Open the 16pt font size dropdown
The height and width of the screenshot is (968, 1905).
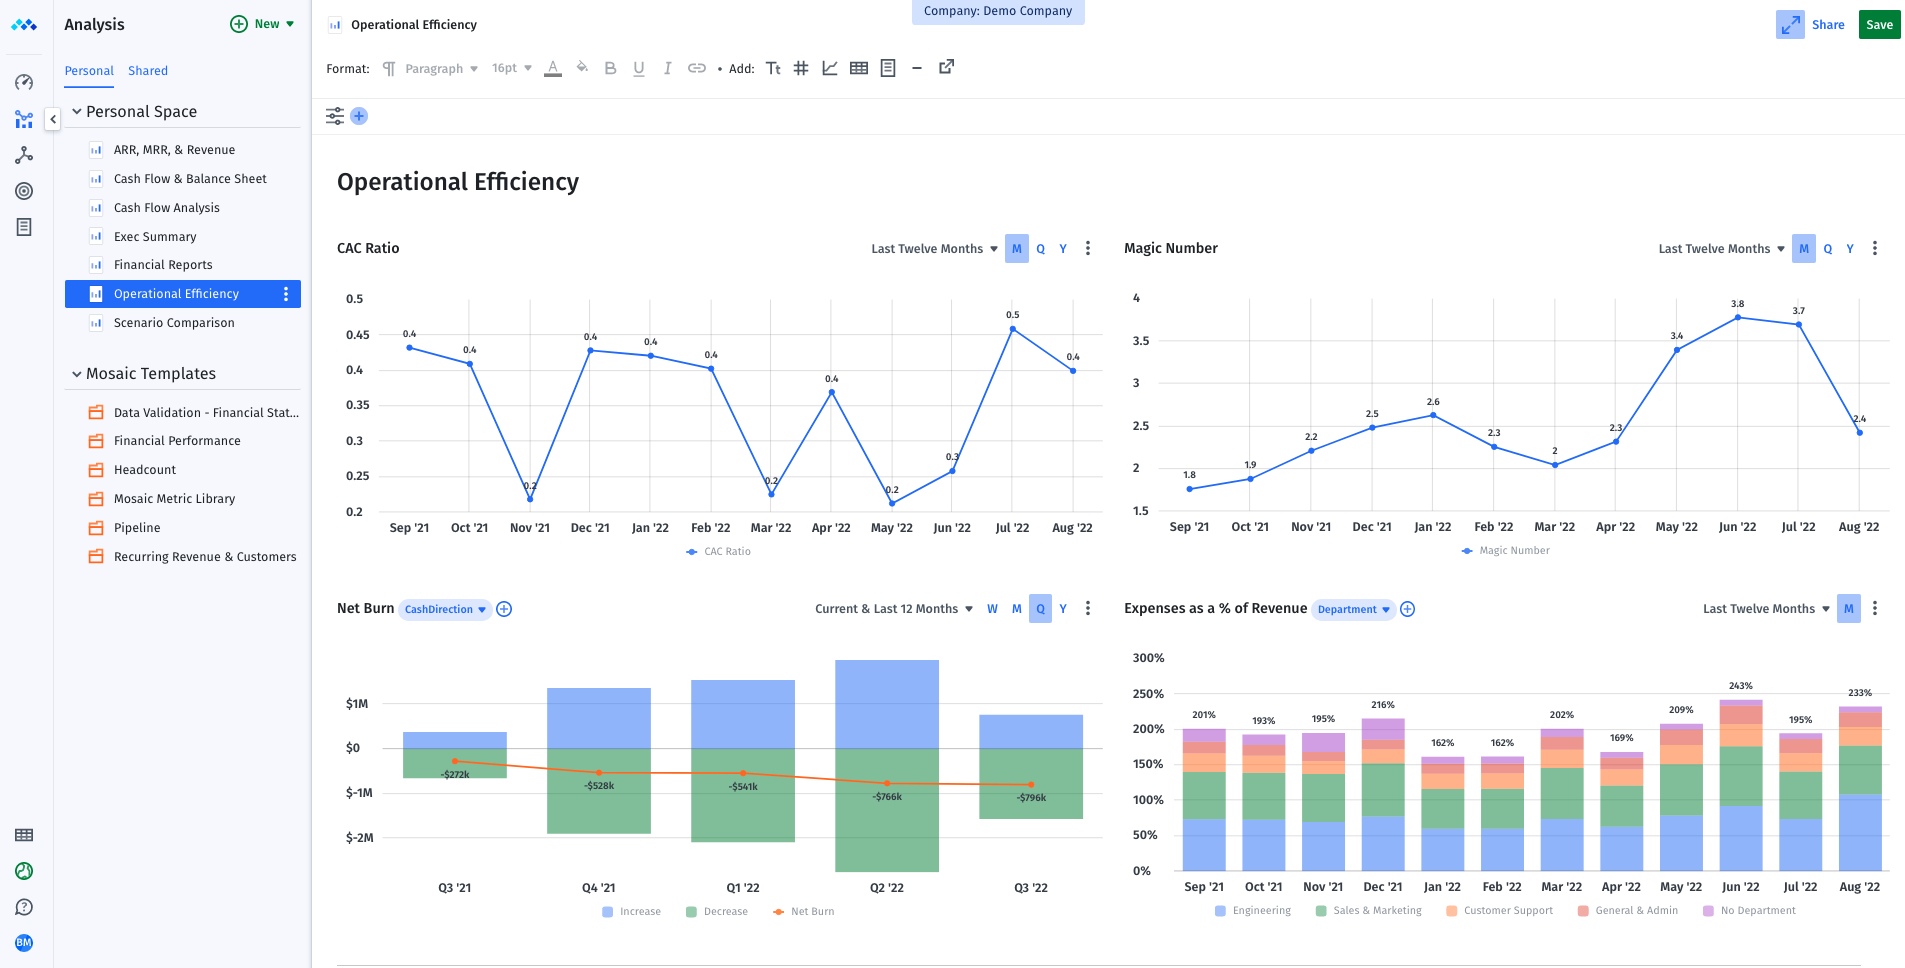[511, 69]
